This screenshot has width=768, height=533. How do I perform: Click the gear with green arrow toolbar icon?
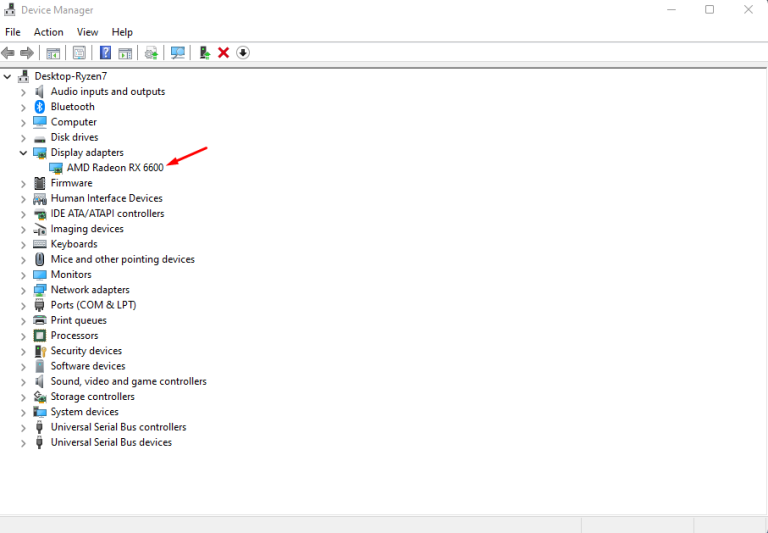(x=151, y=53)
